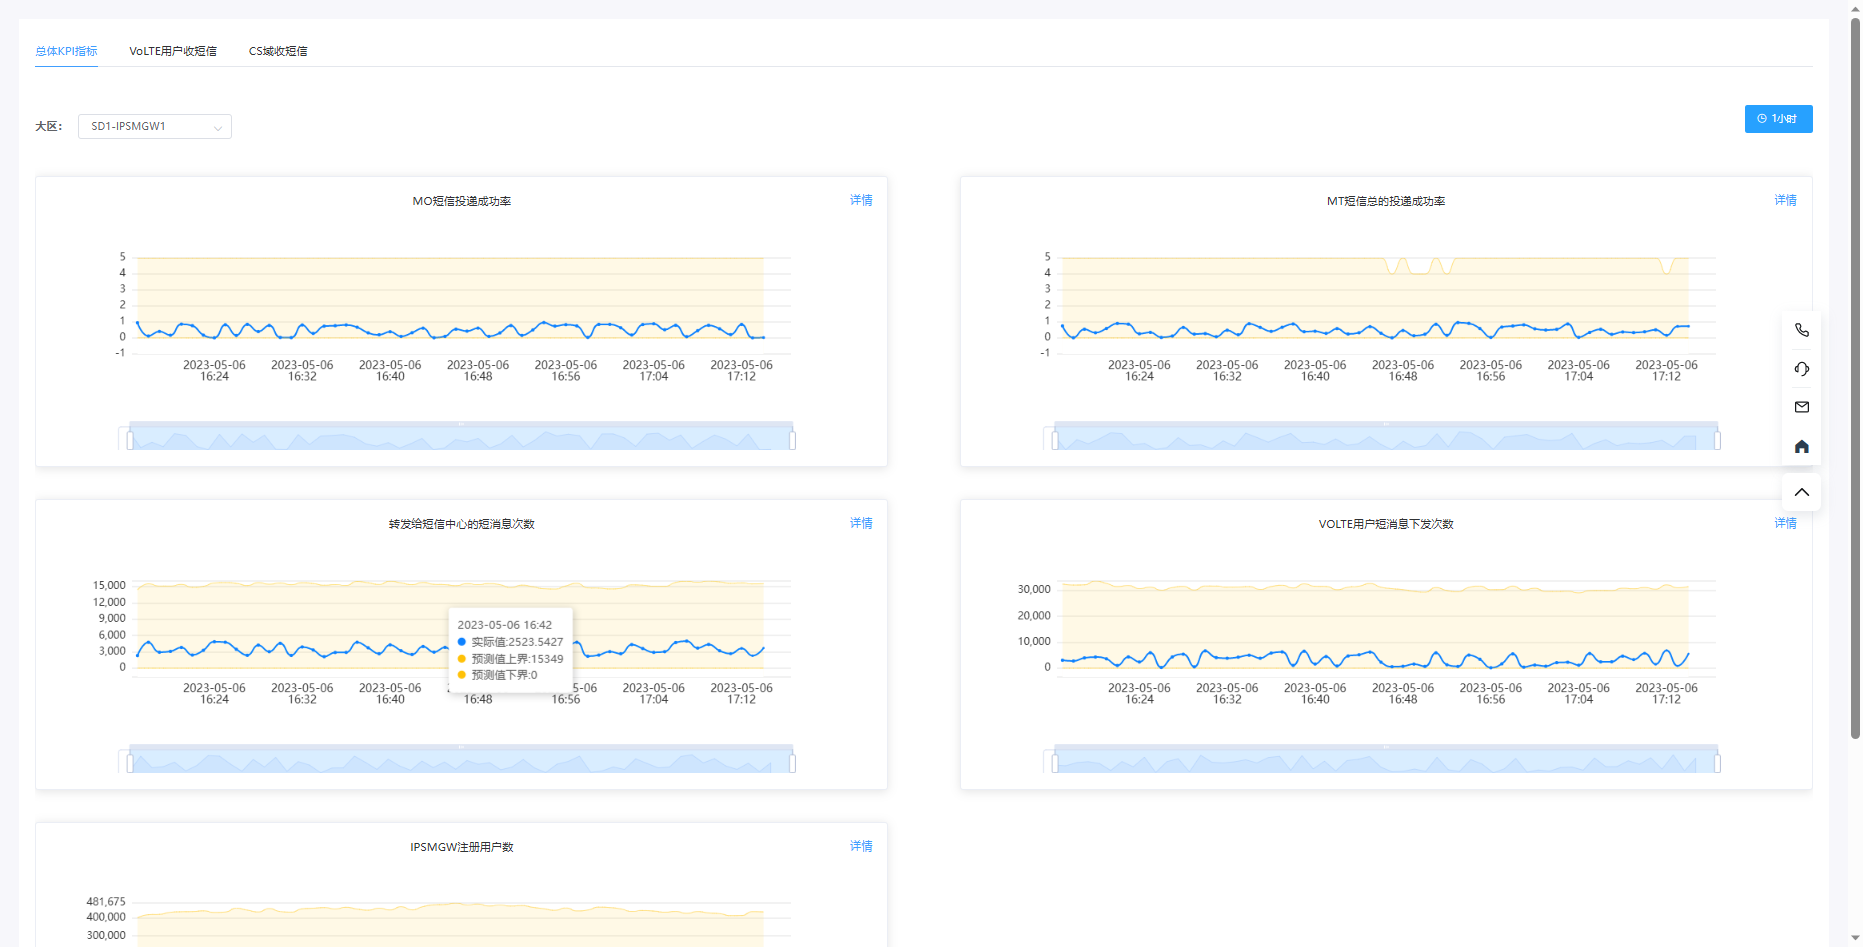Image resolution: width=1863 pixels, height=947 pixels.
Task: Click the MO短信投递成功率 chart title
Action: tap(462, 201)
